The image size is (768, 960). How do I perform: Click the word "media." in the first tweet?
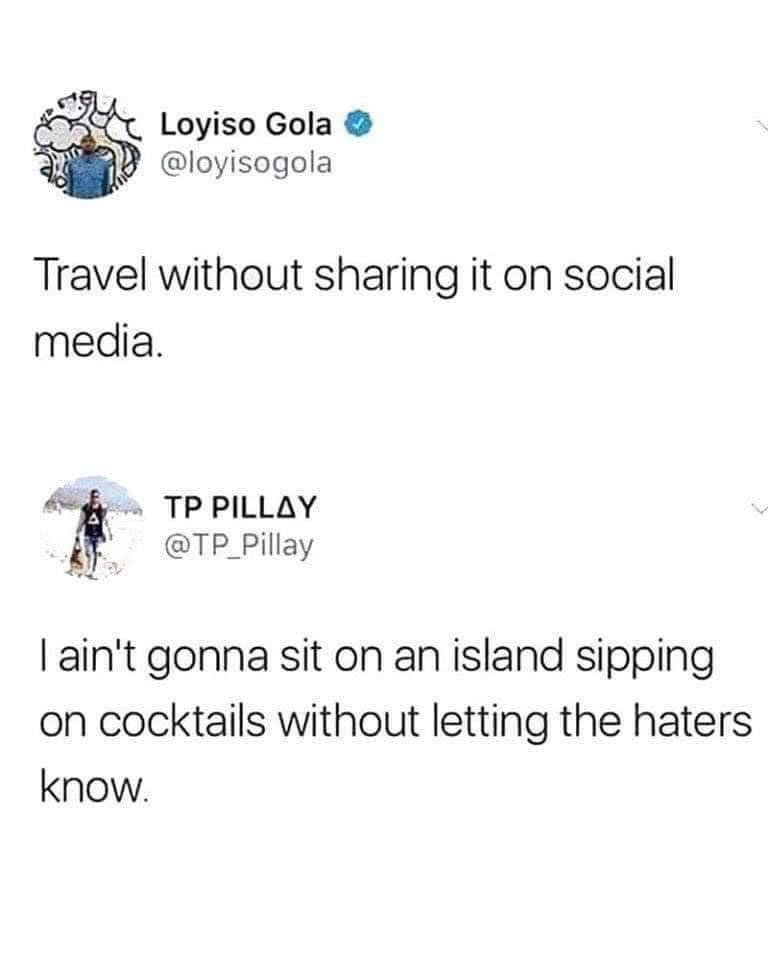pyautogui.click(x=99, y=341)
